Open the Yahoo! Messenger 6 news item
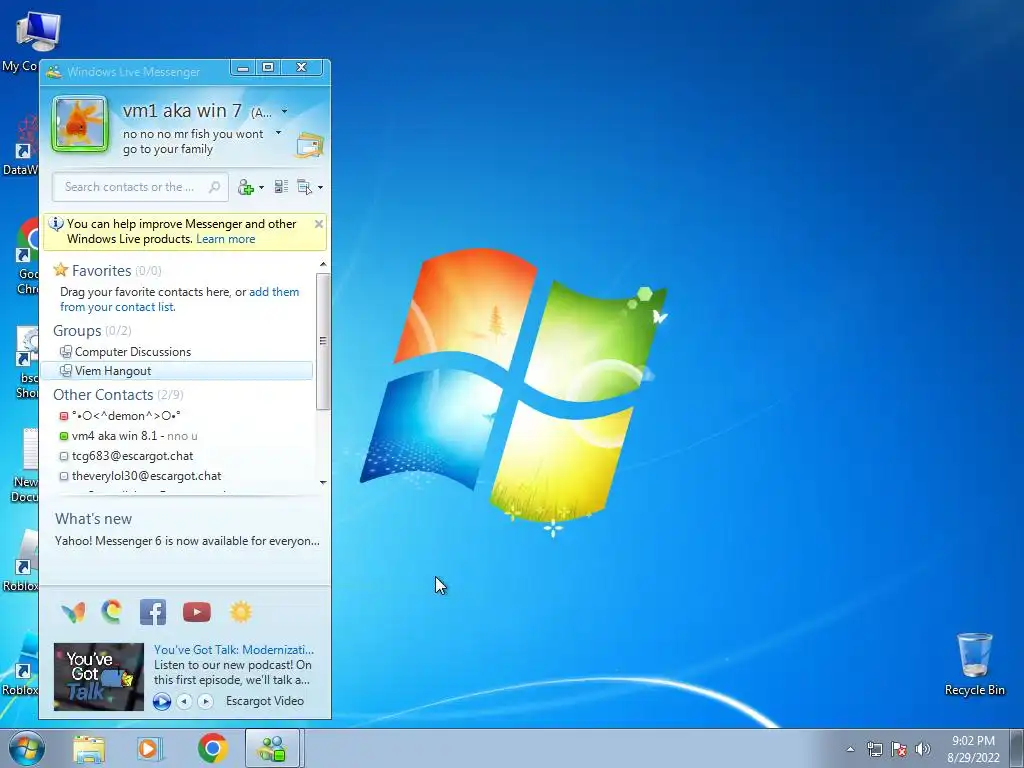The width and height of the screenshot is (1024, 768). point(187,541)
